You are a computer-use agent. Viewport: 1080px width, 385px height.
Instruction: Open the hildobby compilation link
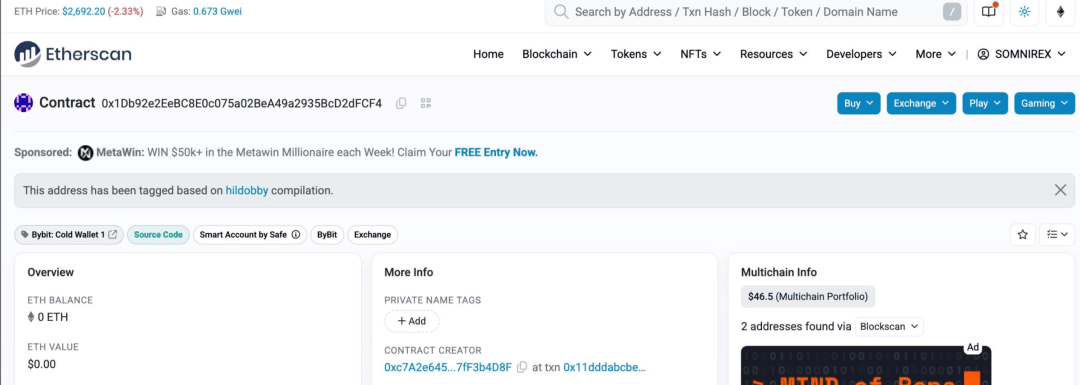(x=247, y=191)
